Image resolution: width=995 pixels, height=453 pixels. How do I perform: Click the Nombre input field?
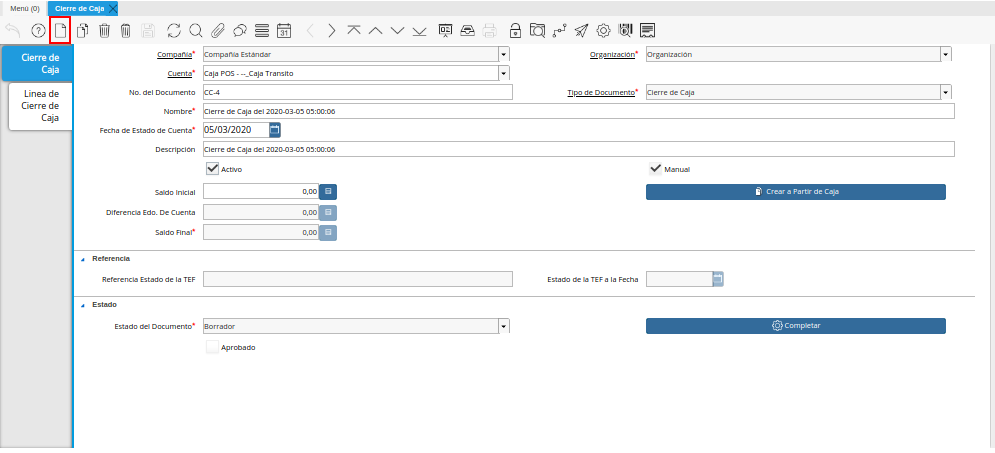[578, 111]
